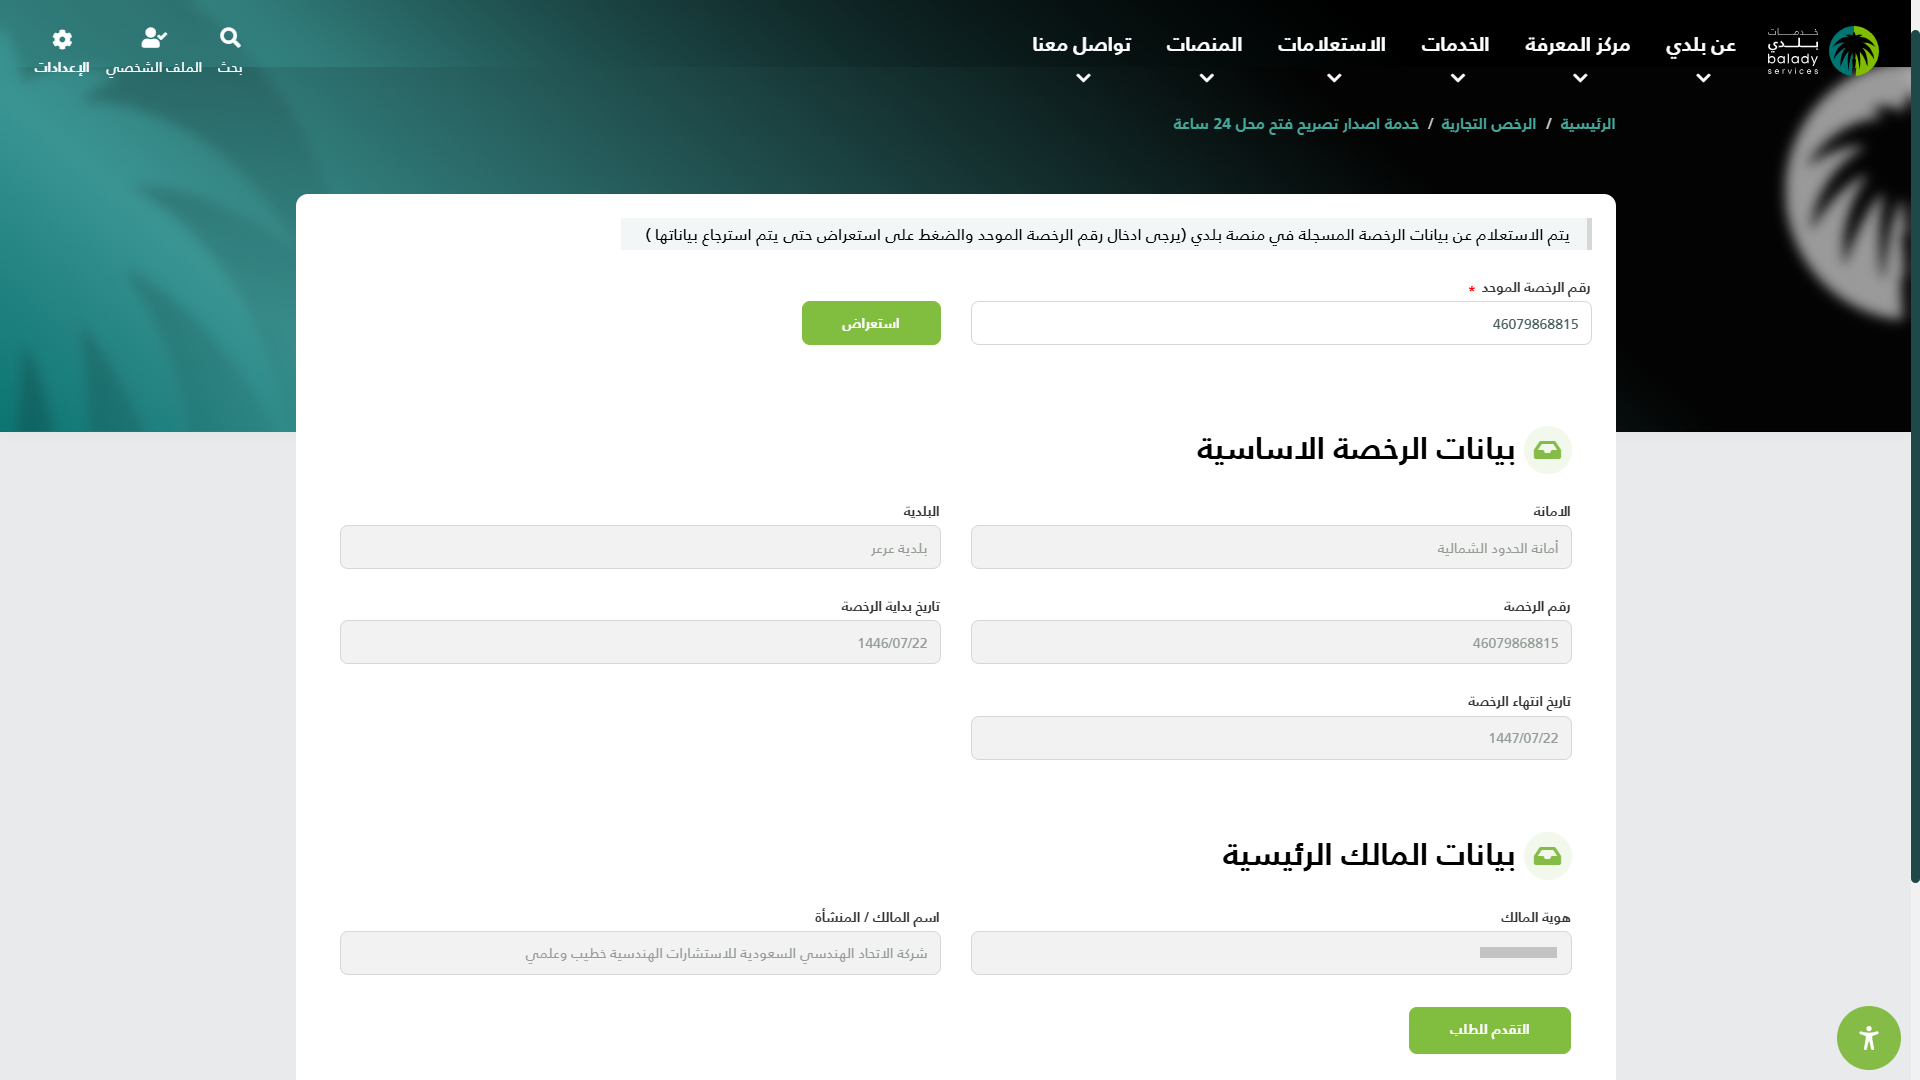
Task: Click the search magnifier icon
Action: pyautogui.click(x=230, y=38)
